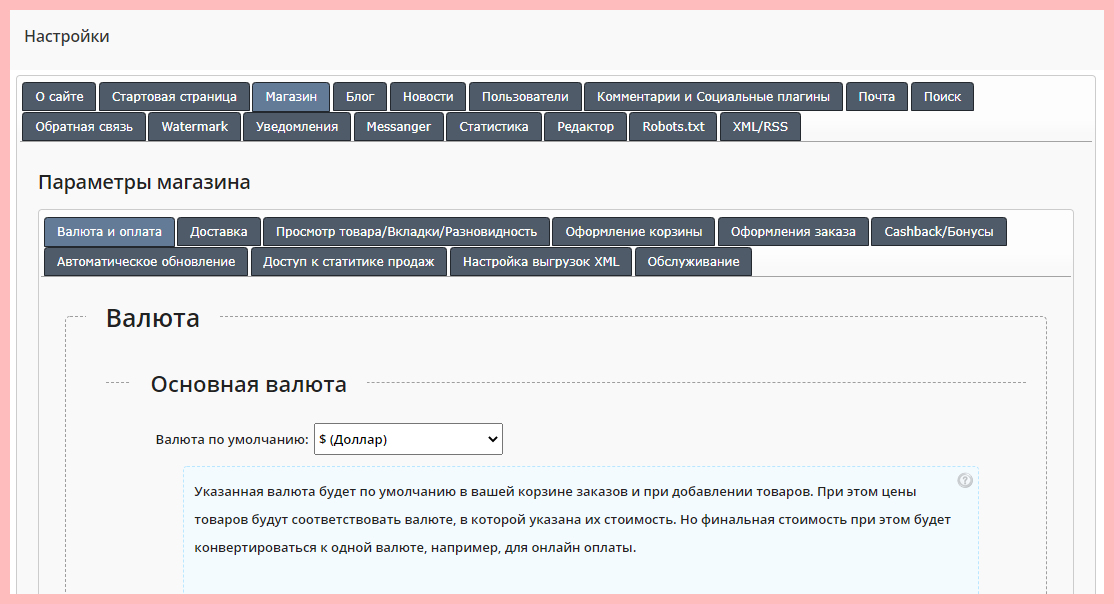Go to the Новости tab

coord(428,97)
